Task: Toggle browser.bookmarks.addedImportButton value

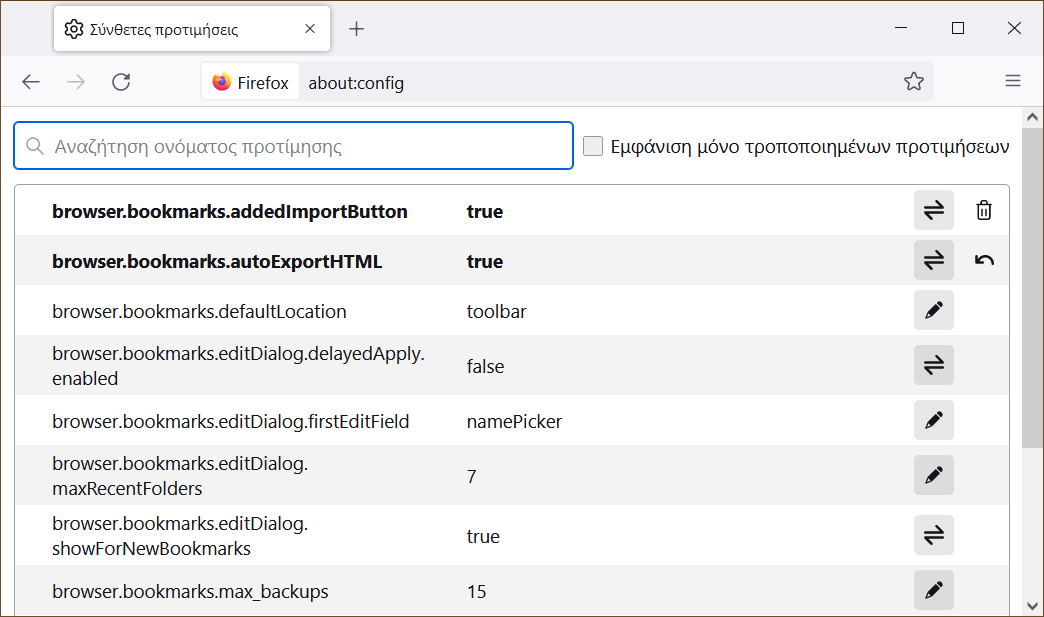Action: click(x=933, y=210)
